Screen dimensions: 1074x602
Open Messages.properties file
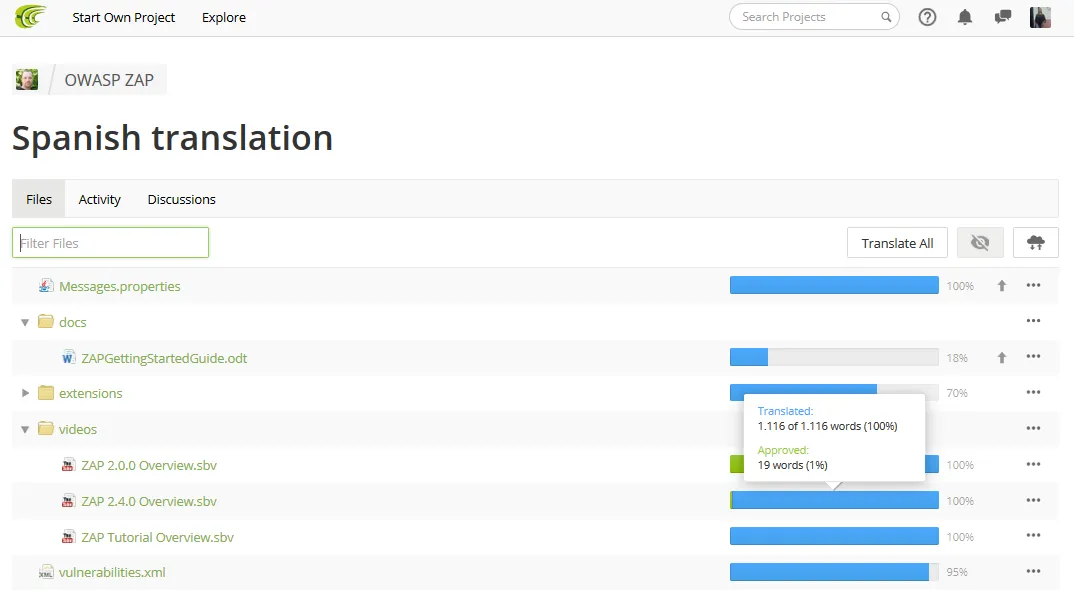(120, 286)
